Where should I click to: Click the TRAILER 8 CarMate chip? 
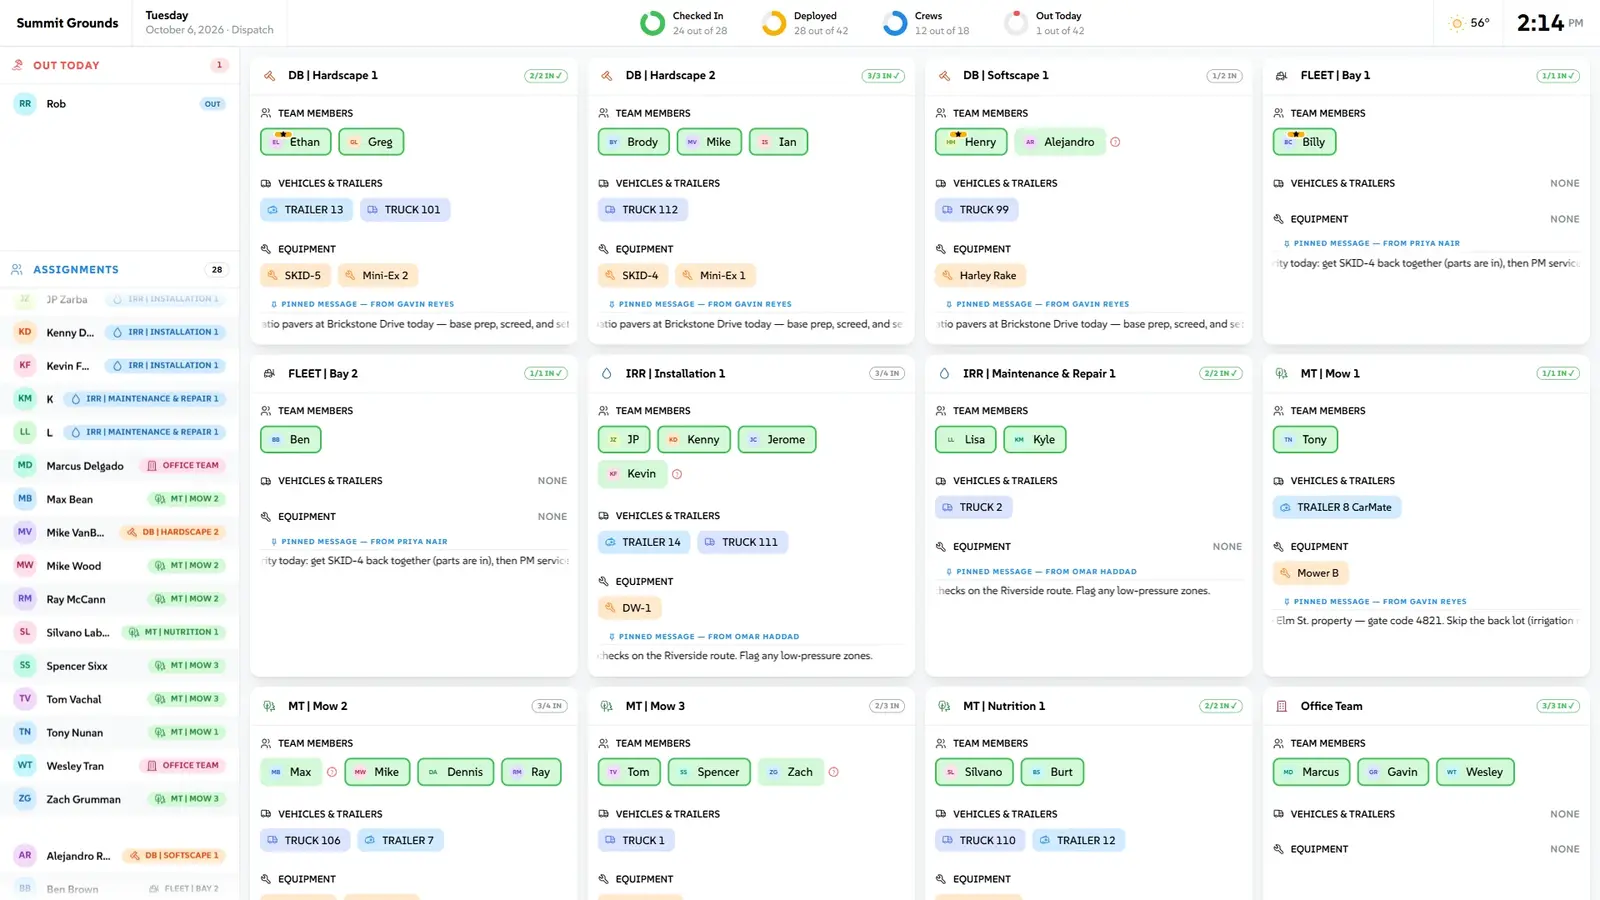[1337, 508]
